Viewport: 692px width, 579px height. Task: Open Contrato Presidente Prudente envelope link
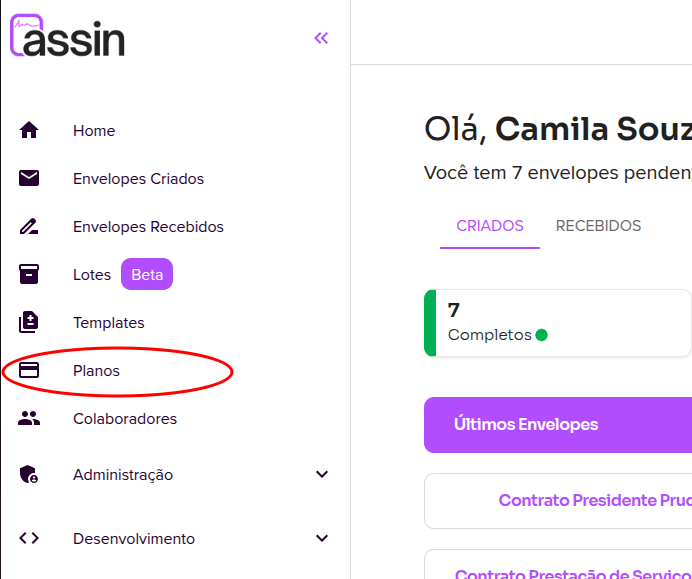click(x=594, y=500)
